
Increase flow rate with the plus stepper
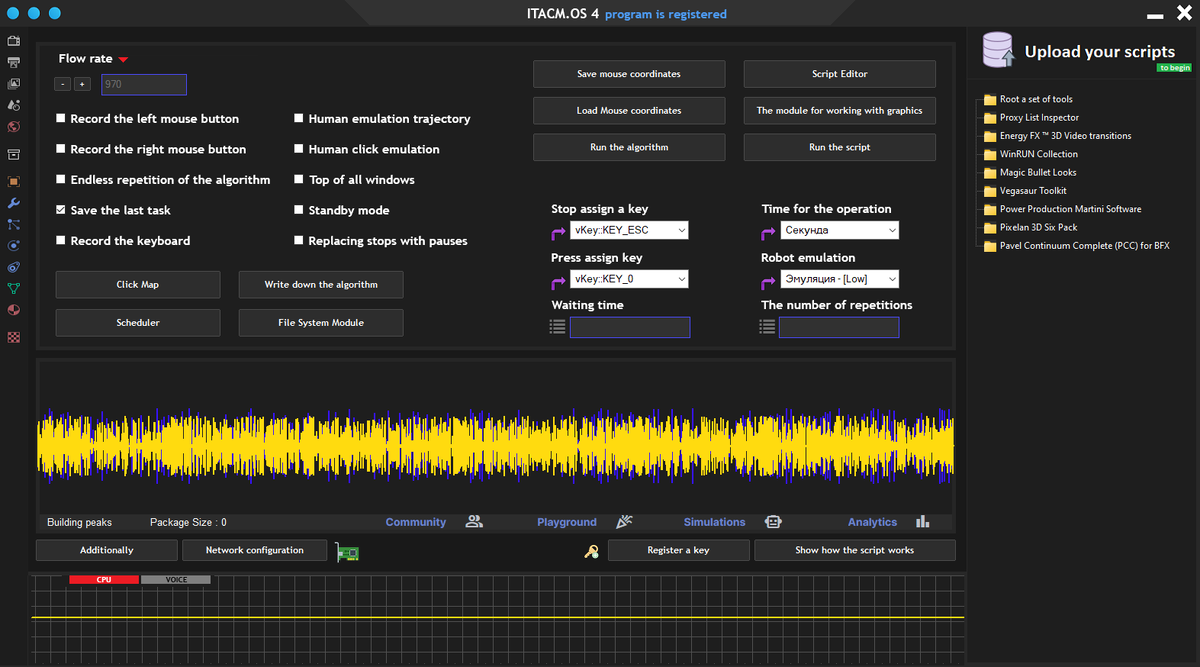point(82,85)
